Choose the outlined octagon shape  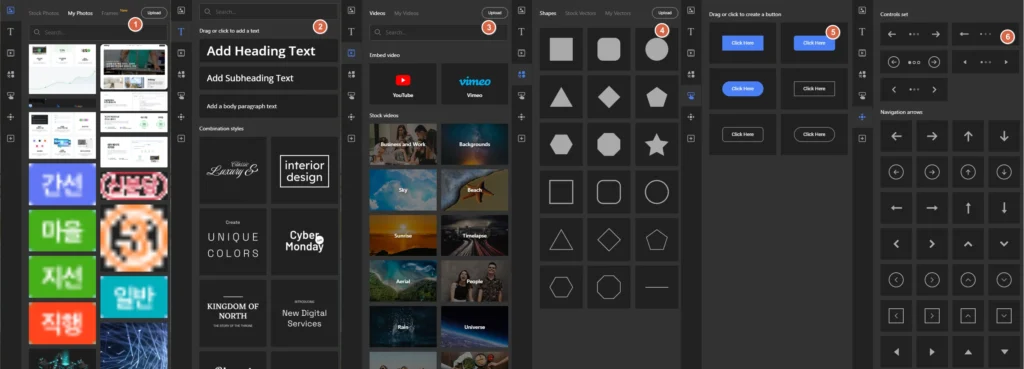click(x=609, y=287)
